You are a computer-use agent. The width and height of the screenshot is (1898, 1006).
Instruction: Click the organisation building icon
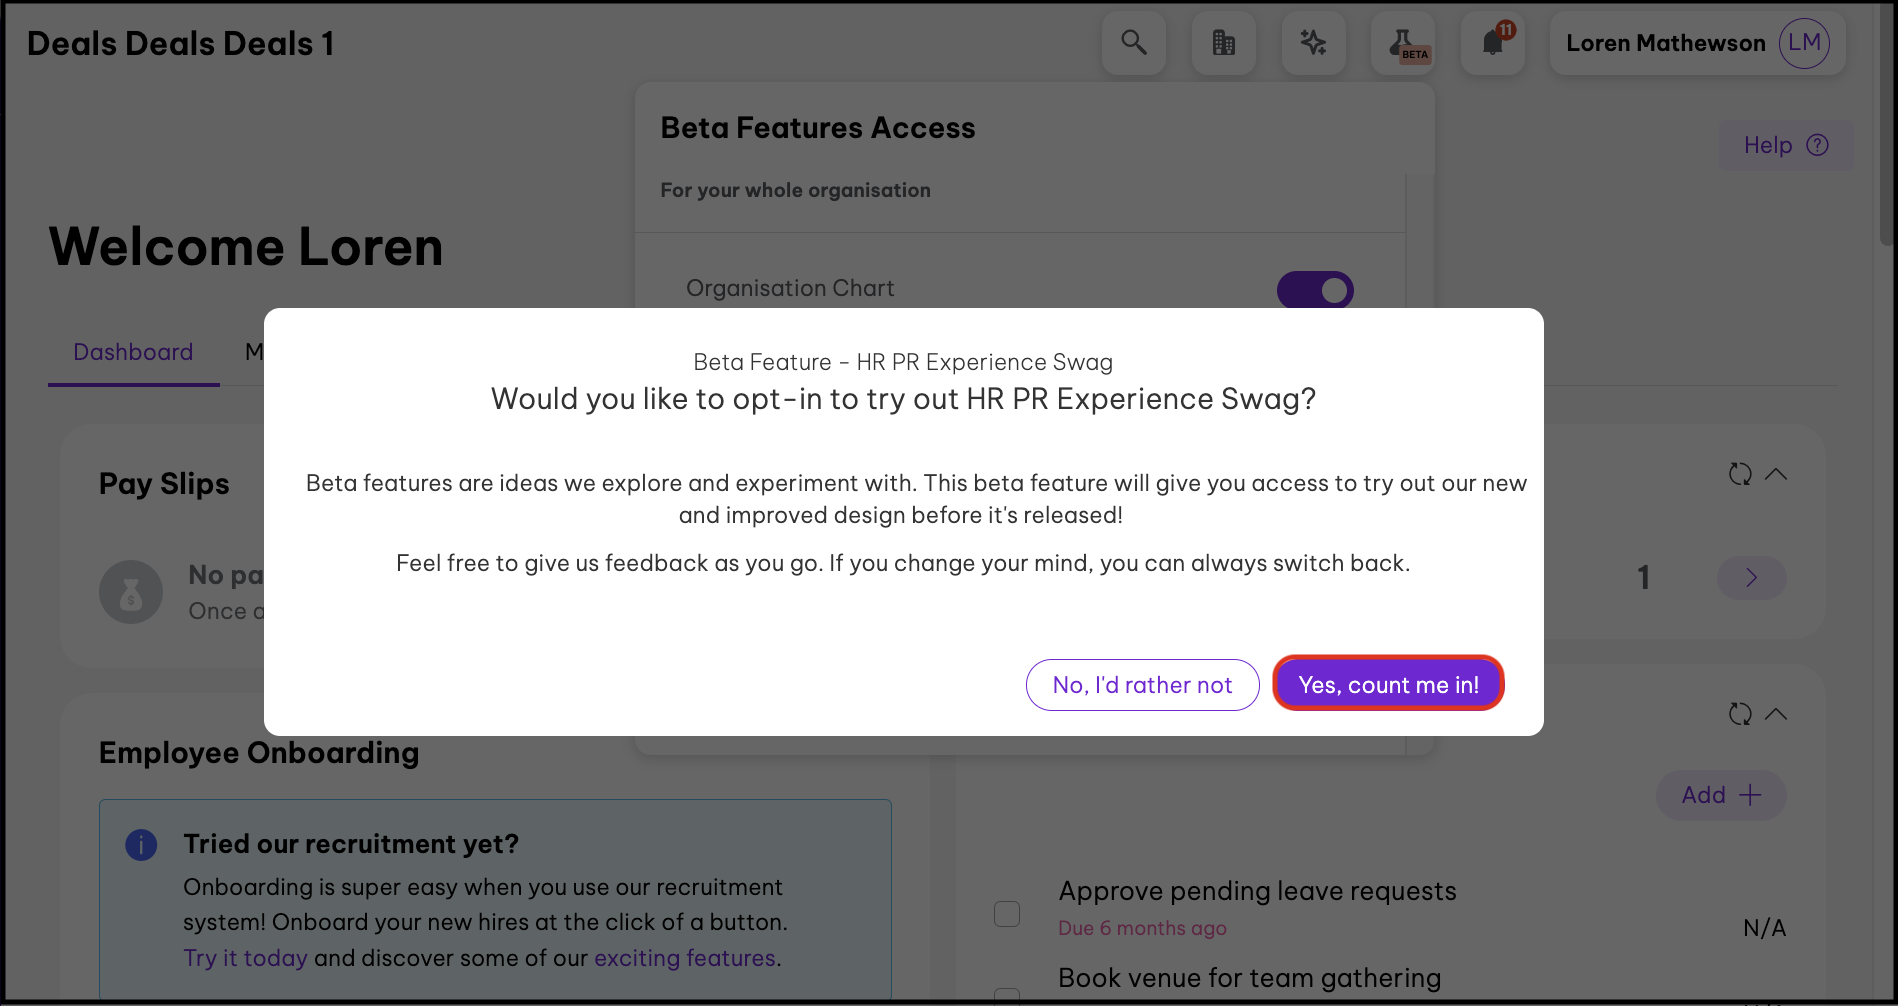coord(1223,43)
